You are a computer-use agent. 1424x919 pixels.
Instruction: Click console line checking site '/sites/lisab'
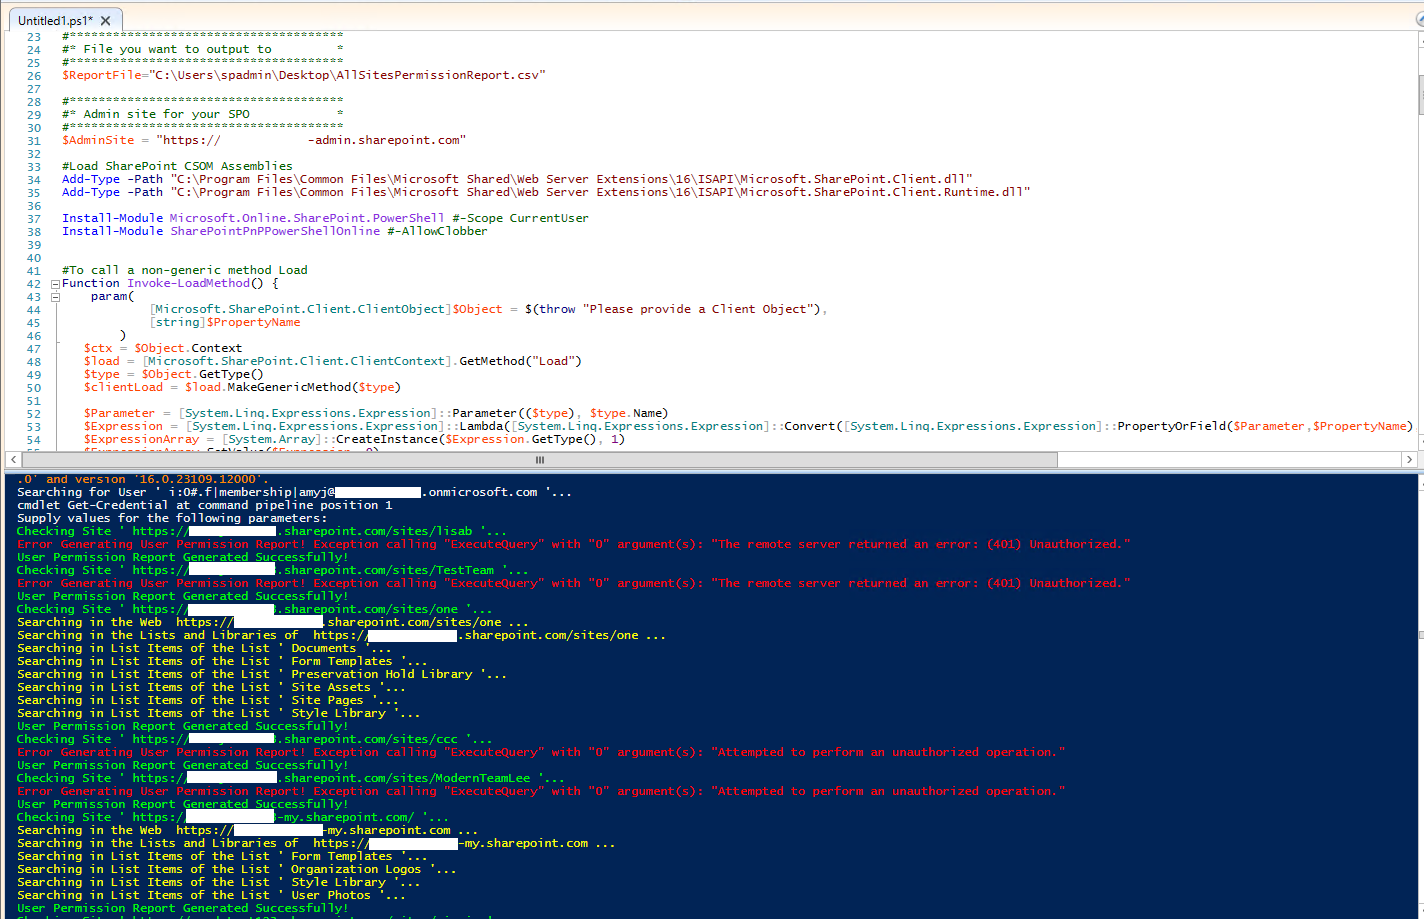click(262, 532)
